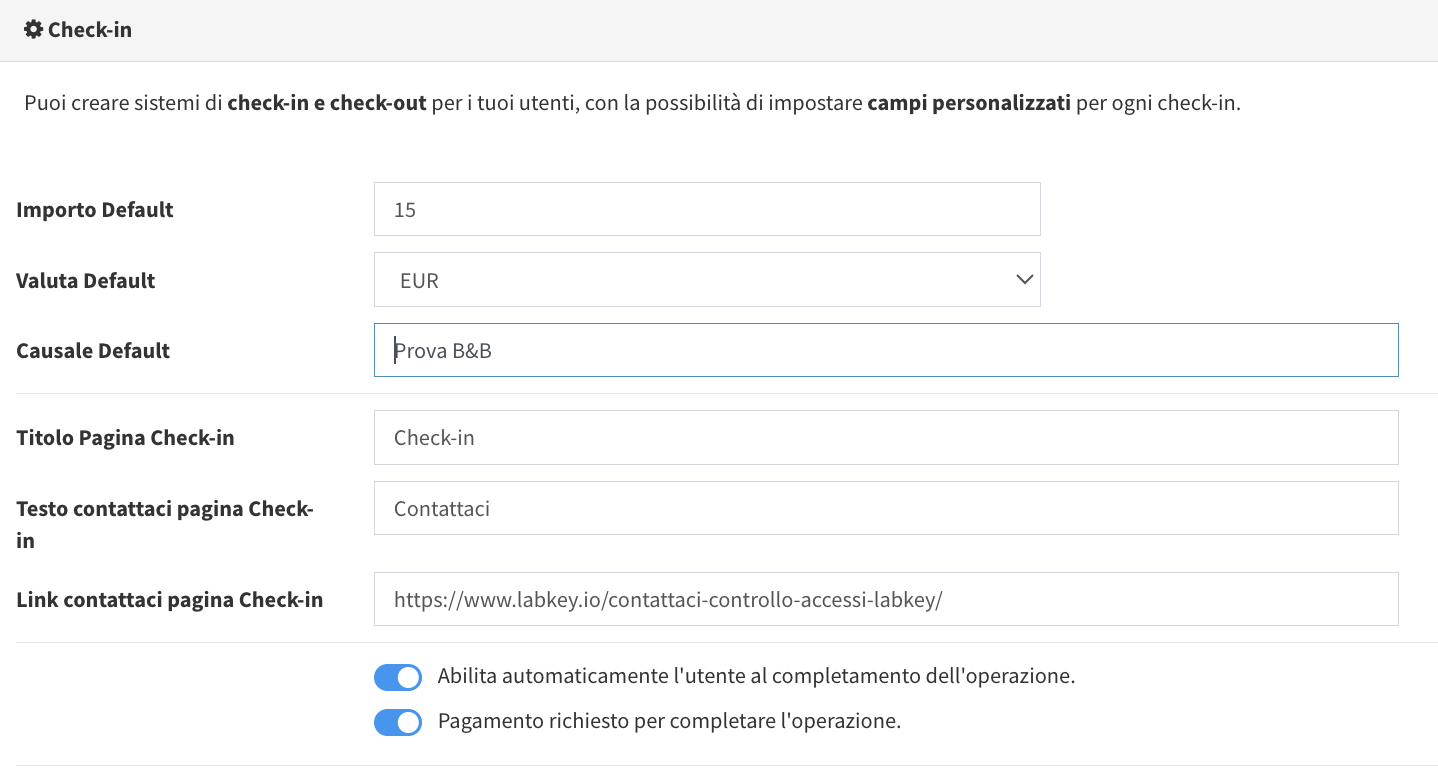Click the "Abilita automaticamente l'utente" label text
Viewport: 1438px width, 772px height.
point(756,676)
